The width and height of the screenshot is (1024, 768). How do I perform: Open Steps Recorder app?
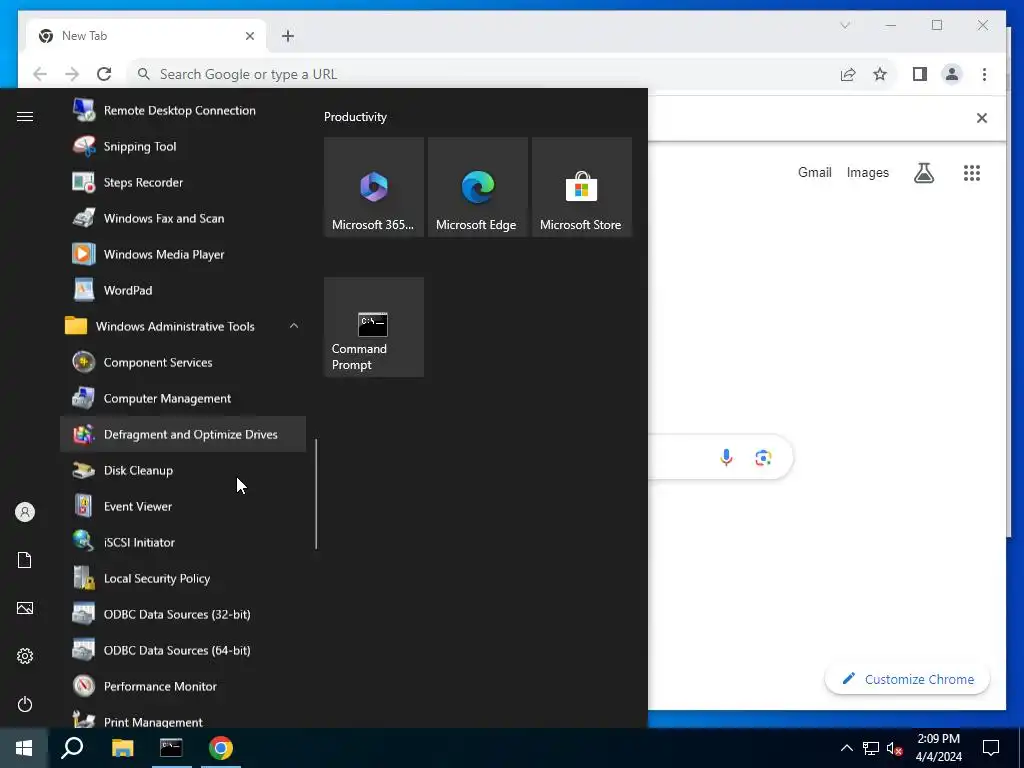pyautogui.click(x=183, y=182)
